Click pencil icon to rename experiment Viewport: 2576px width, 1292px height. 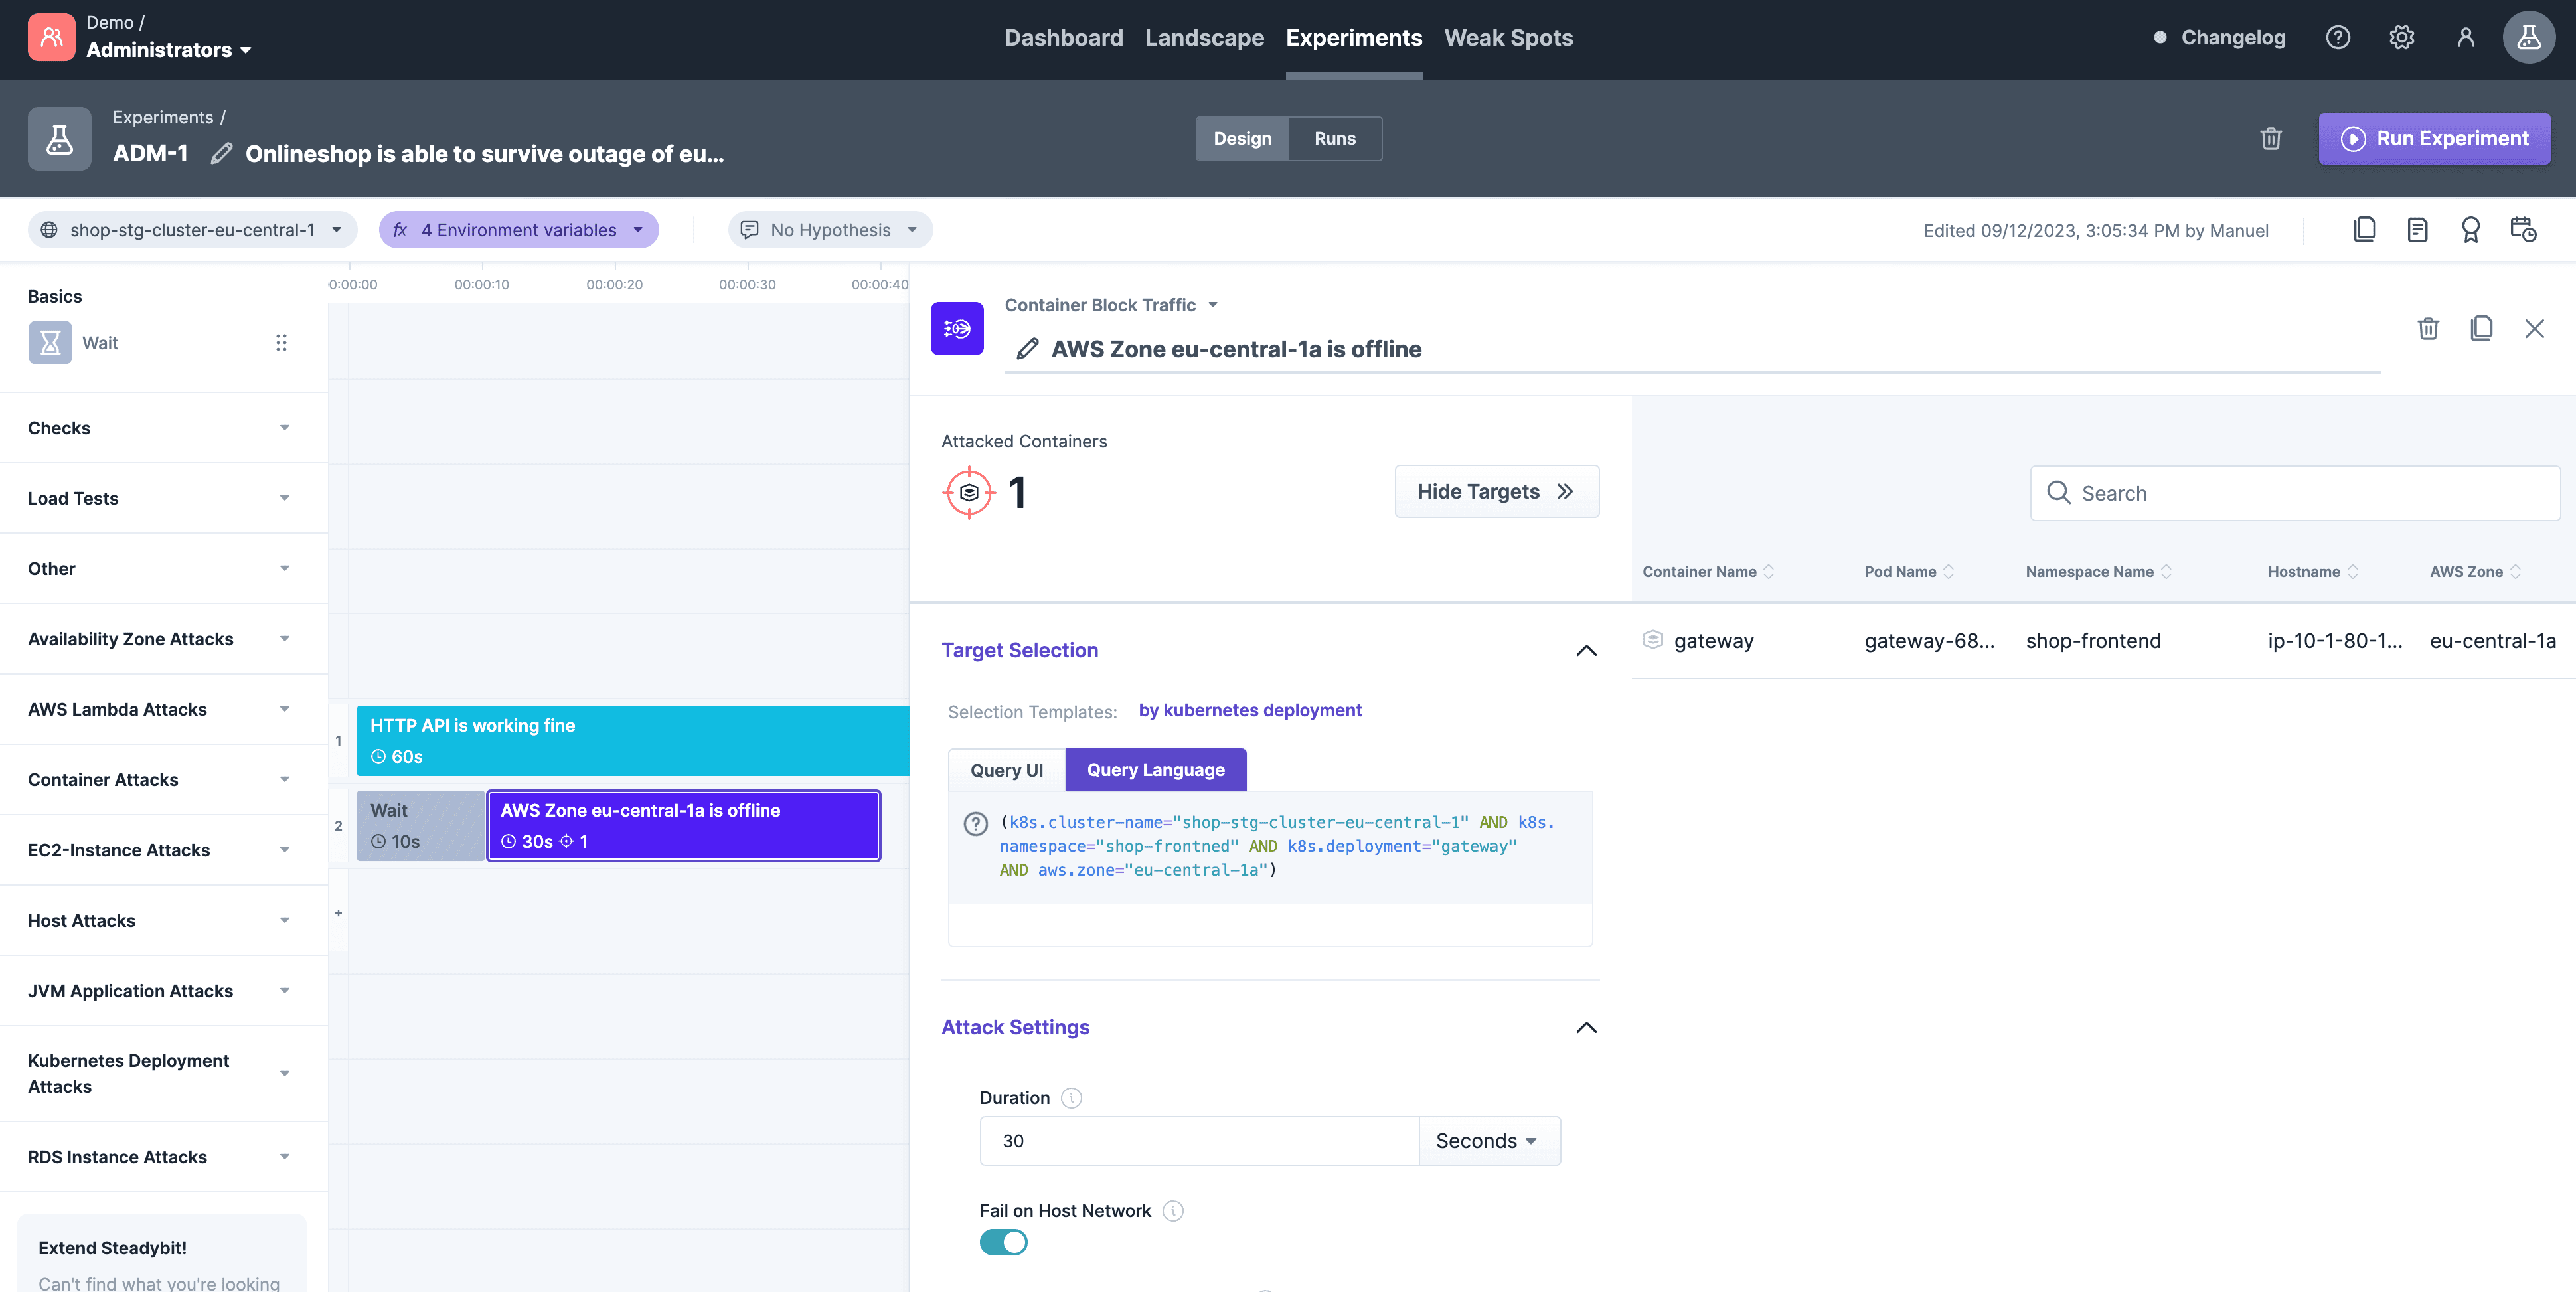tap(222, 154)
